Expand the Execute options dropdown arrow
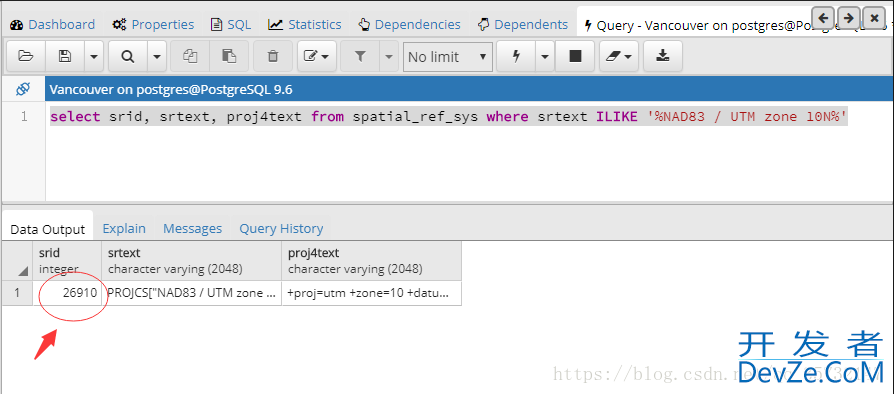Image resolution: width=894 pixels, height=394 pixels. pos(545,56)
